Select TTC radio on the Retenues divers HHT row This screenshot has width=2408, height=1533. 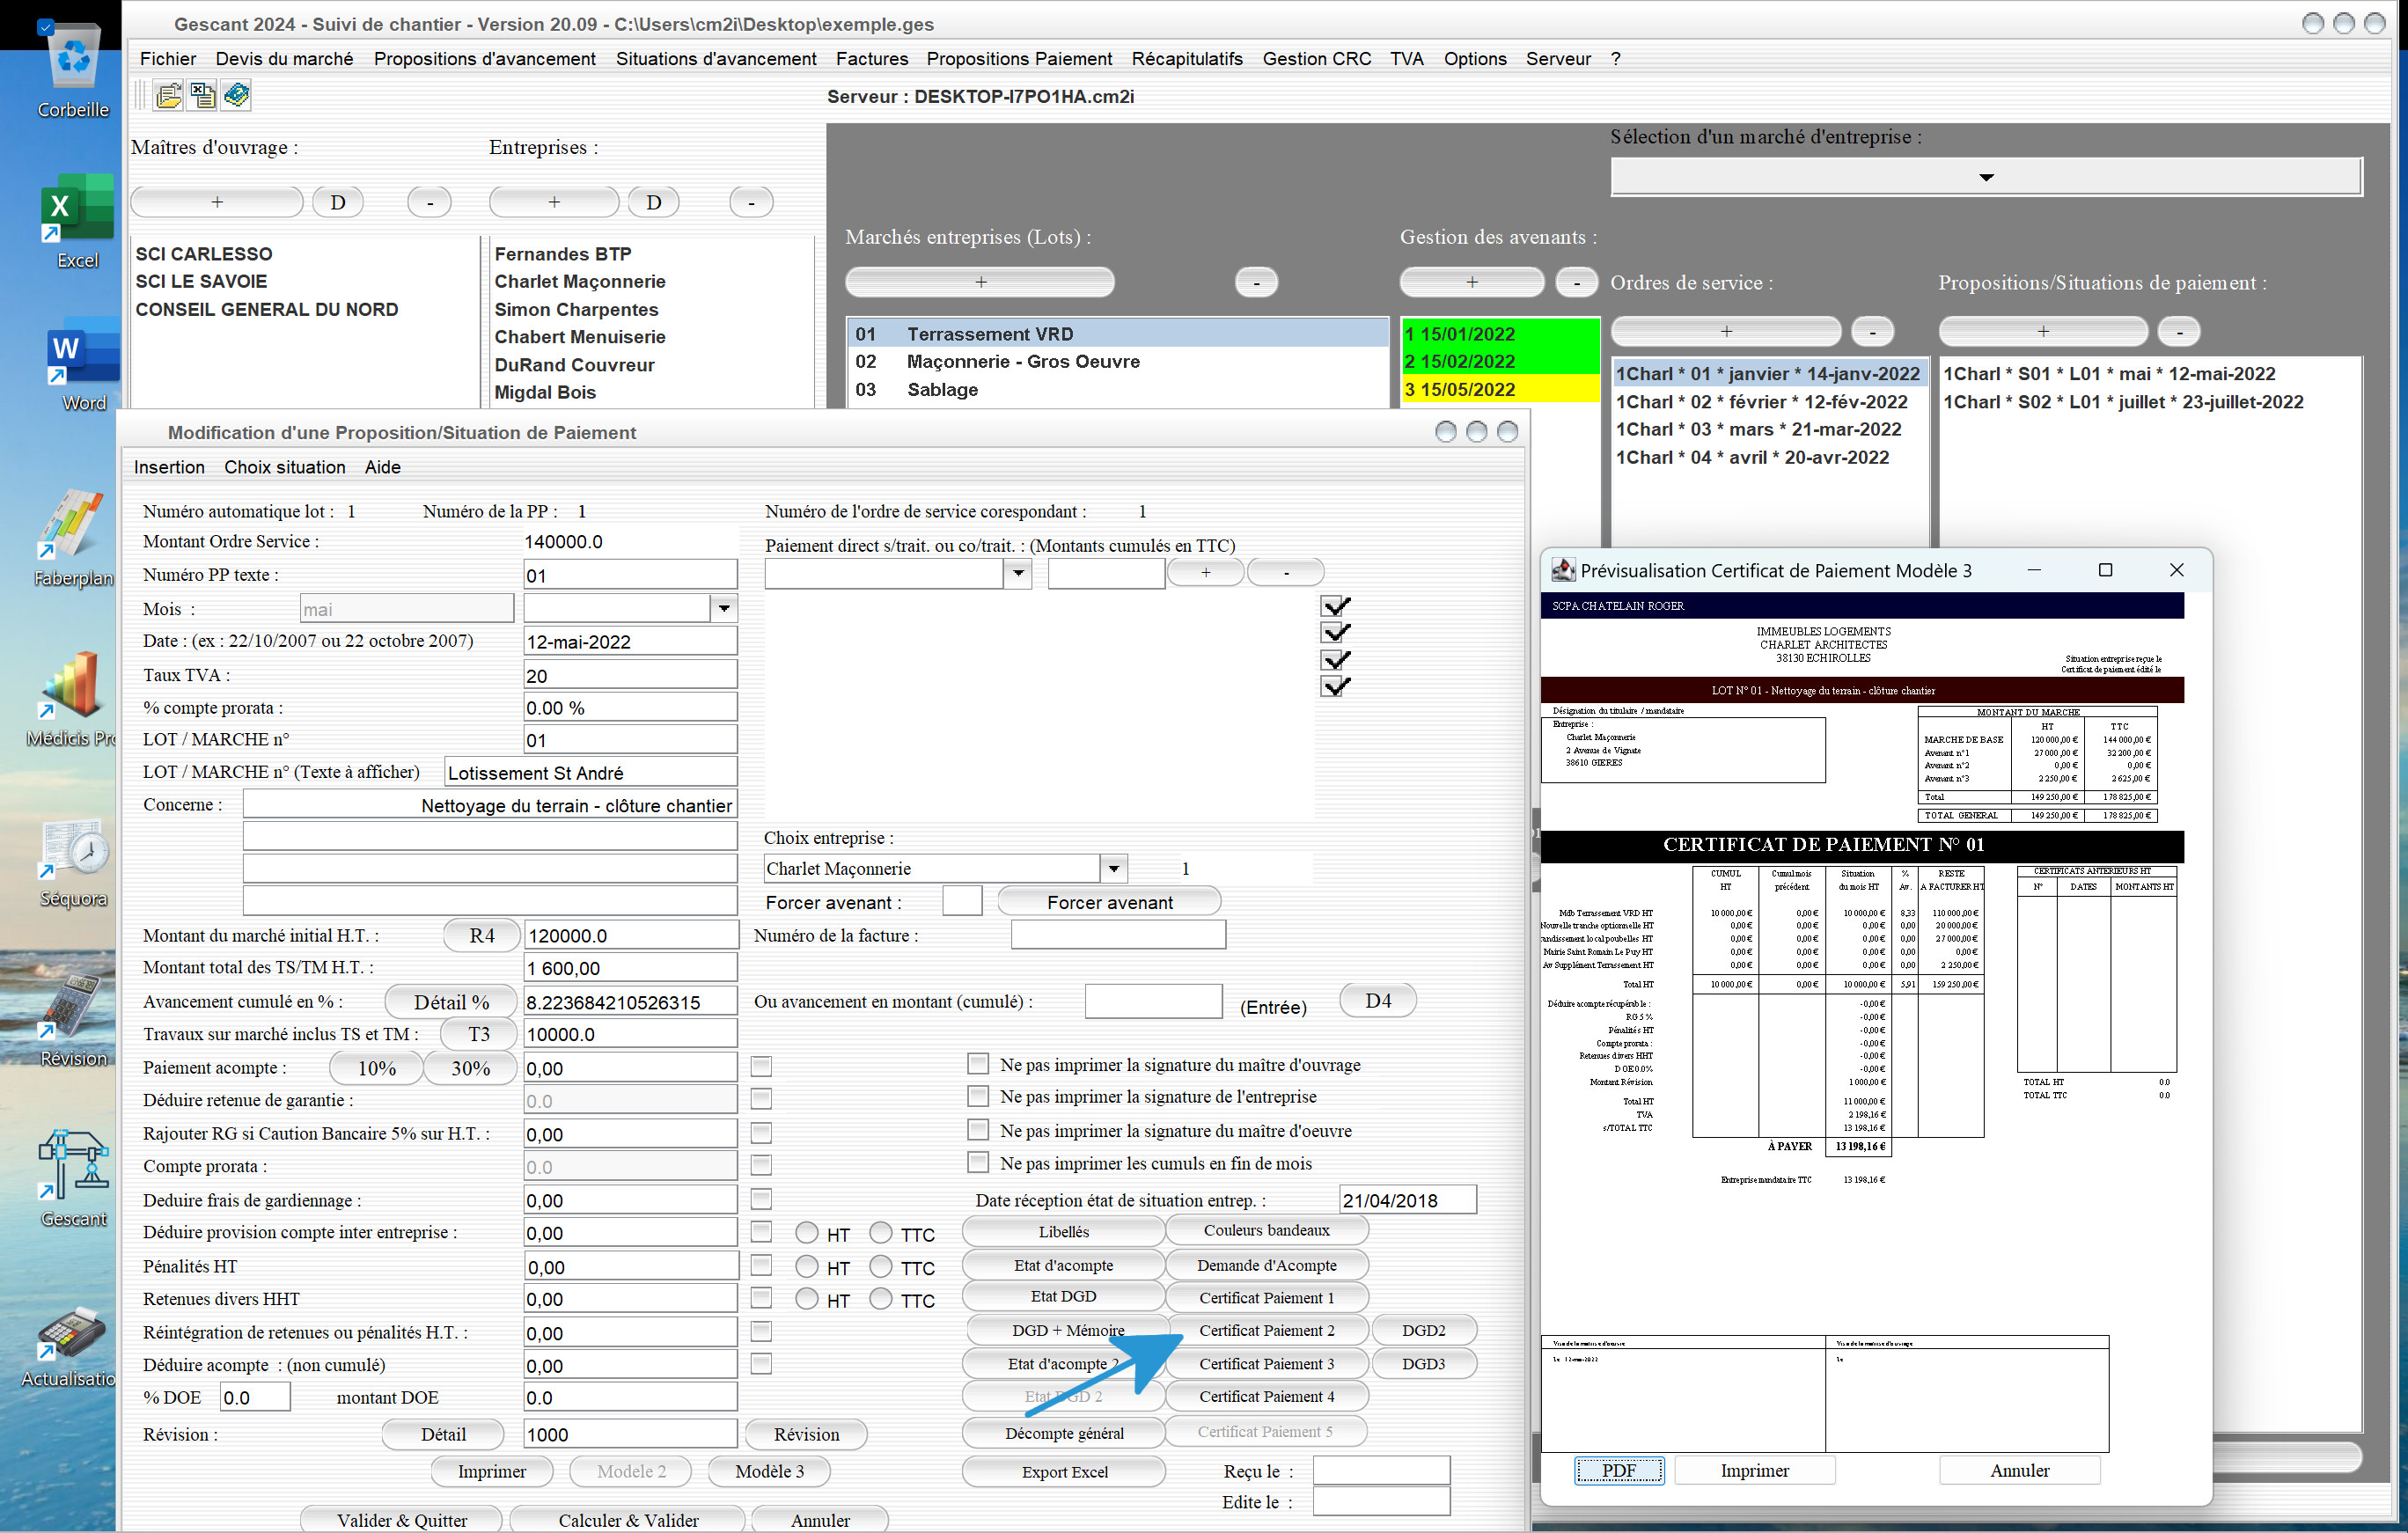pyautogui.click(x=880, y=1298)
